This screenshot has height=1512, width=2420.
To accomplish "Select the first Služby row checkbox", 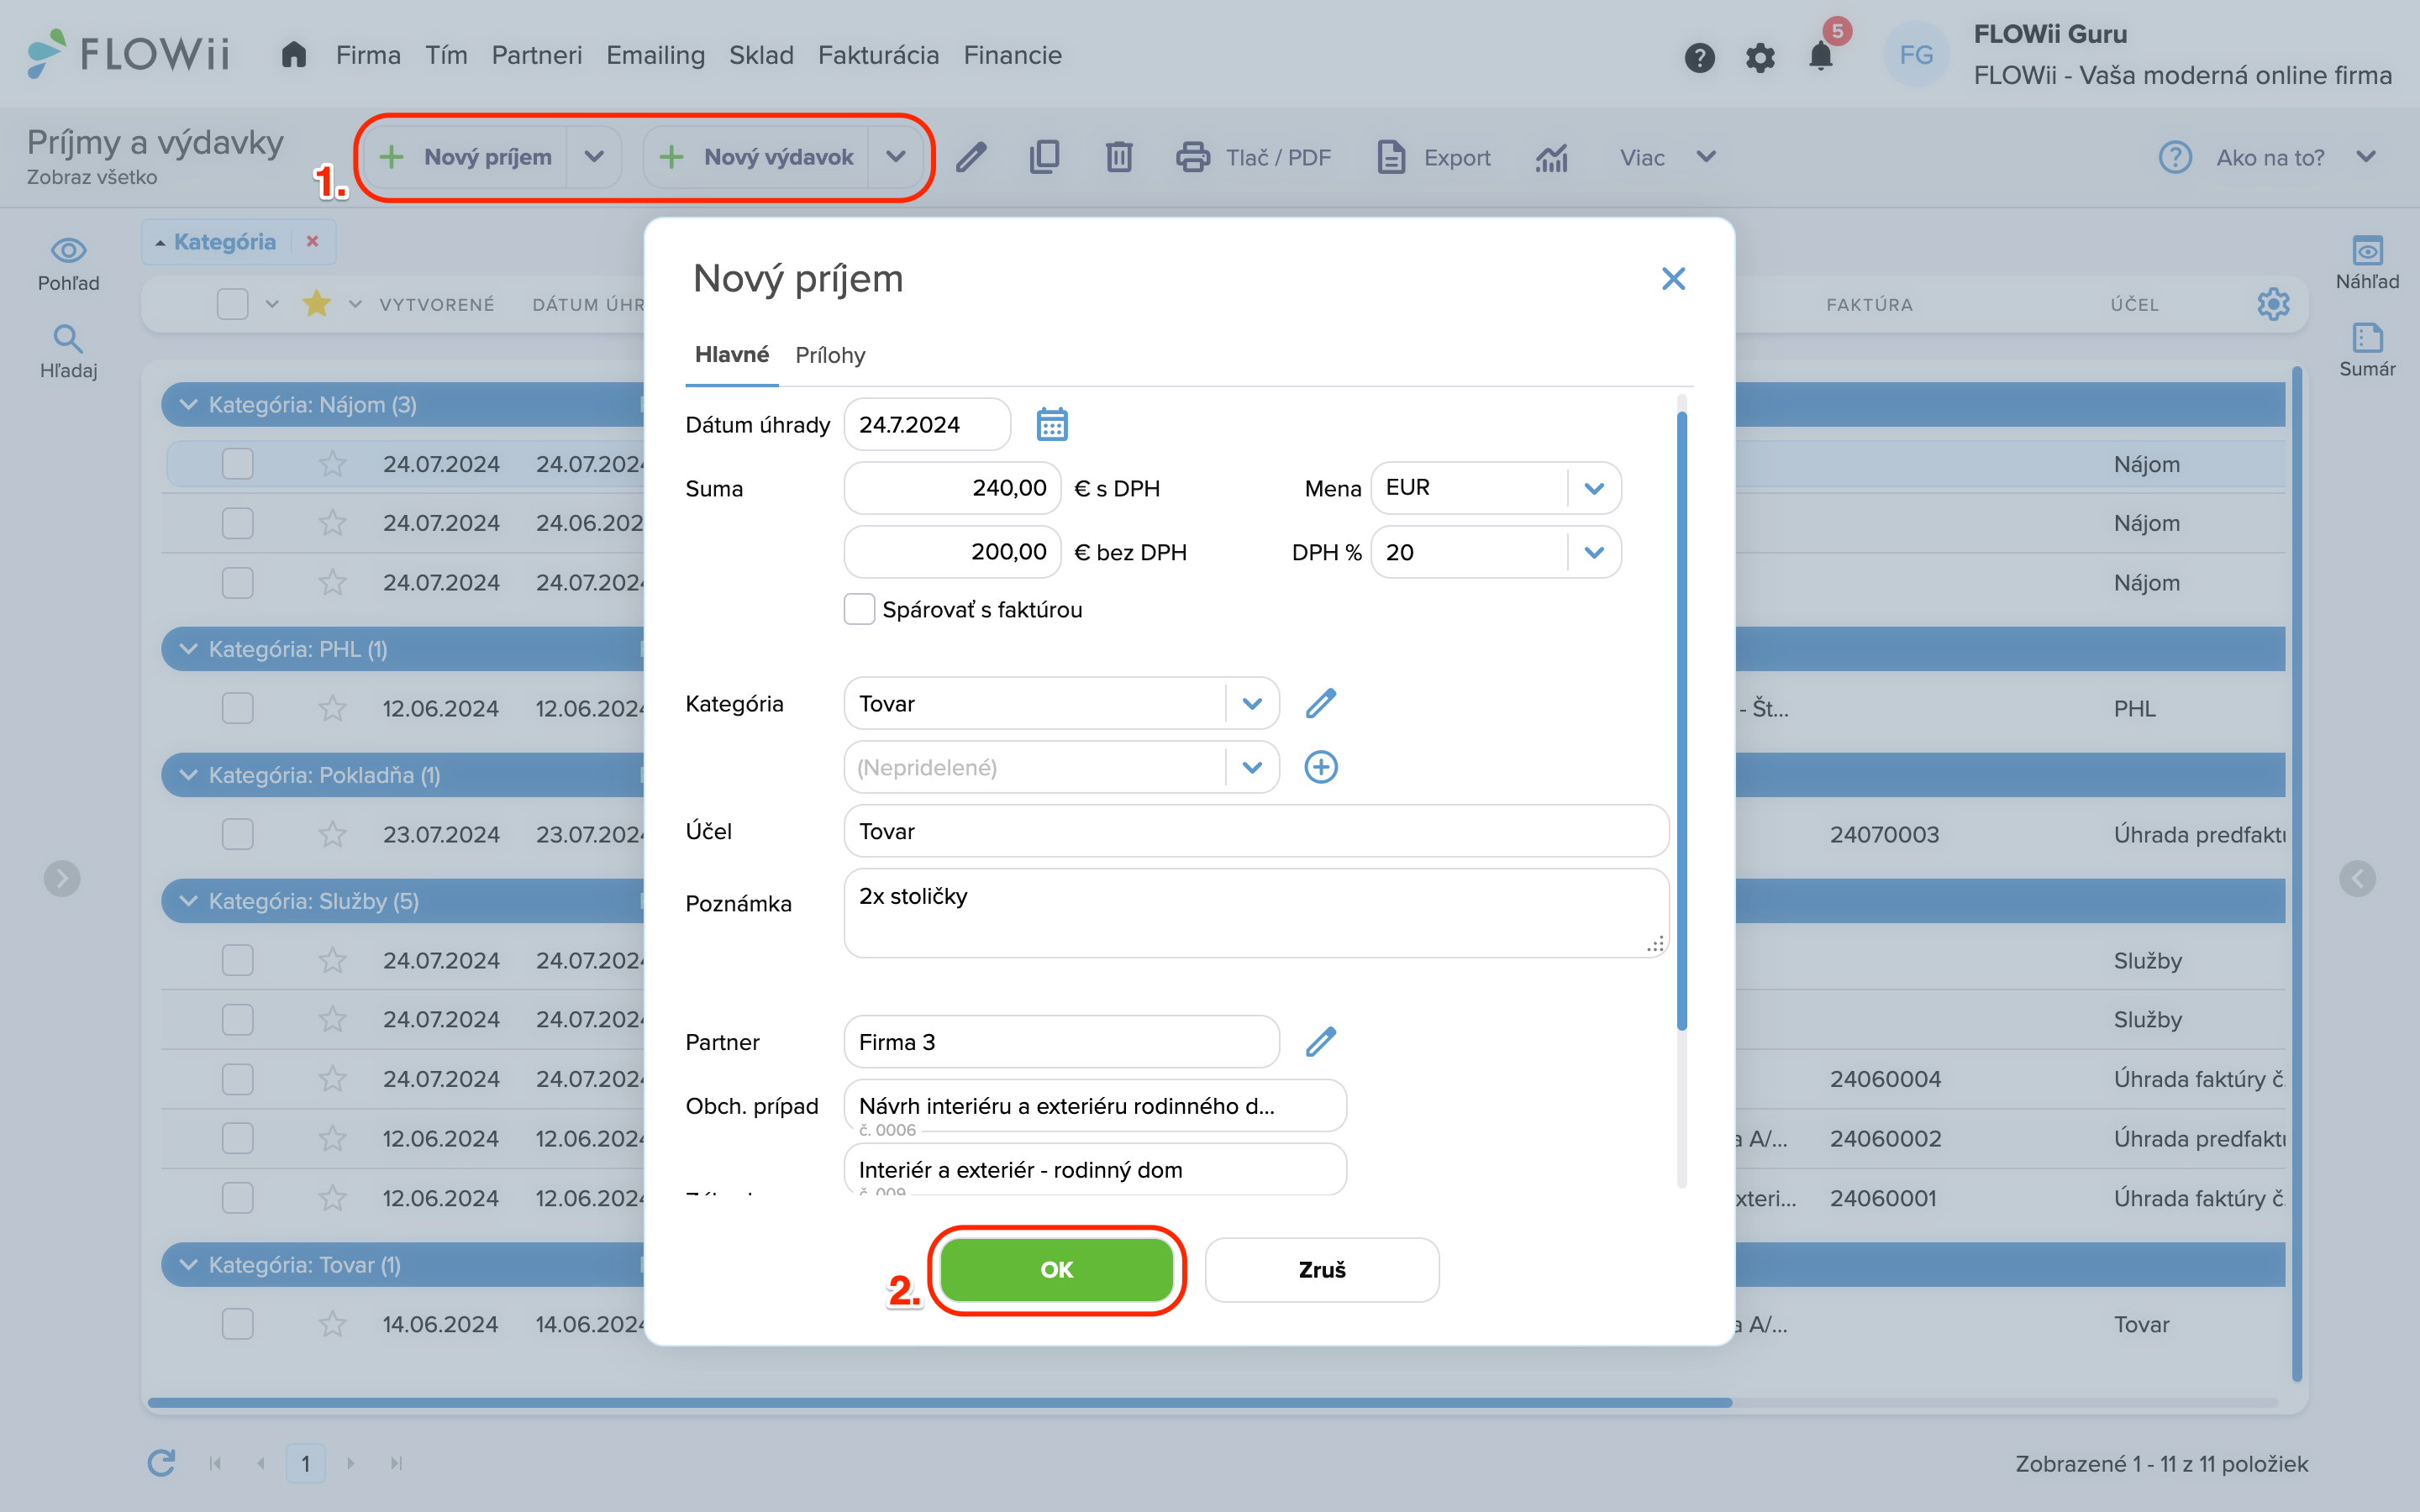I will tap(237, 960).
